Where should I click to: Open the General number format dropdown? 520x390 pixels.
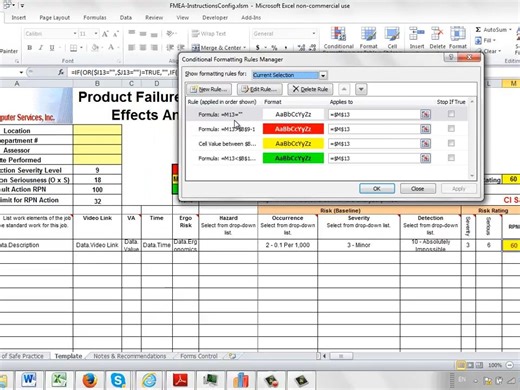pos(314,34)
